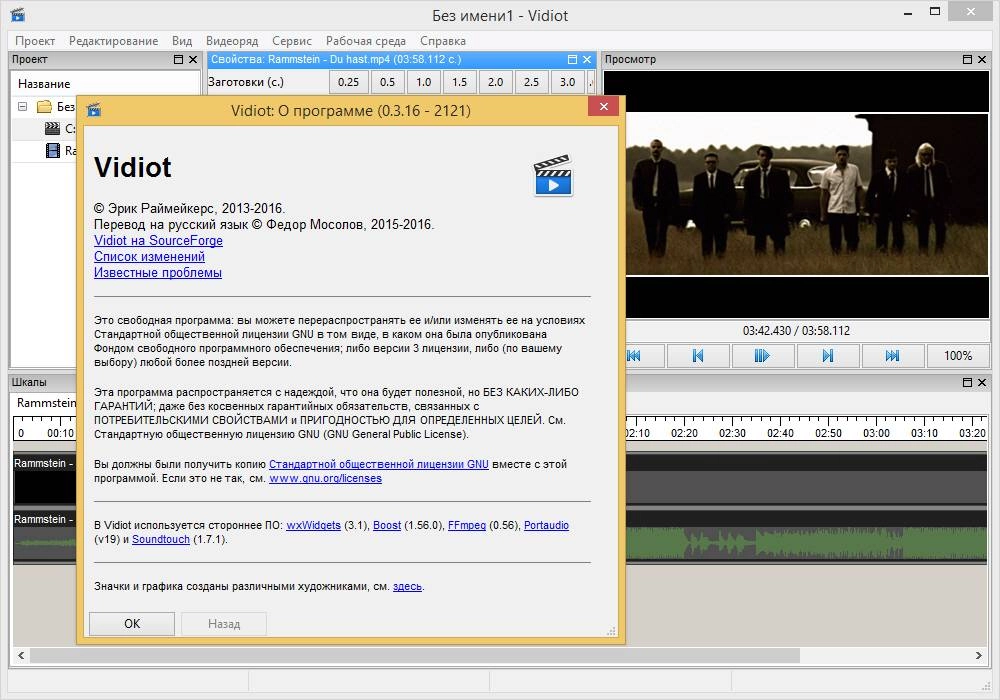Click the 03:00 mark on timeline ruler
The height and width of the screenshot is (700, 1000).
876,433
